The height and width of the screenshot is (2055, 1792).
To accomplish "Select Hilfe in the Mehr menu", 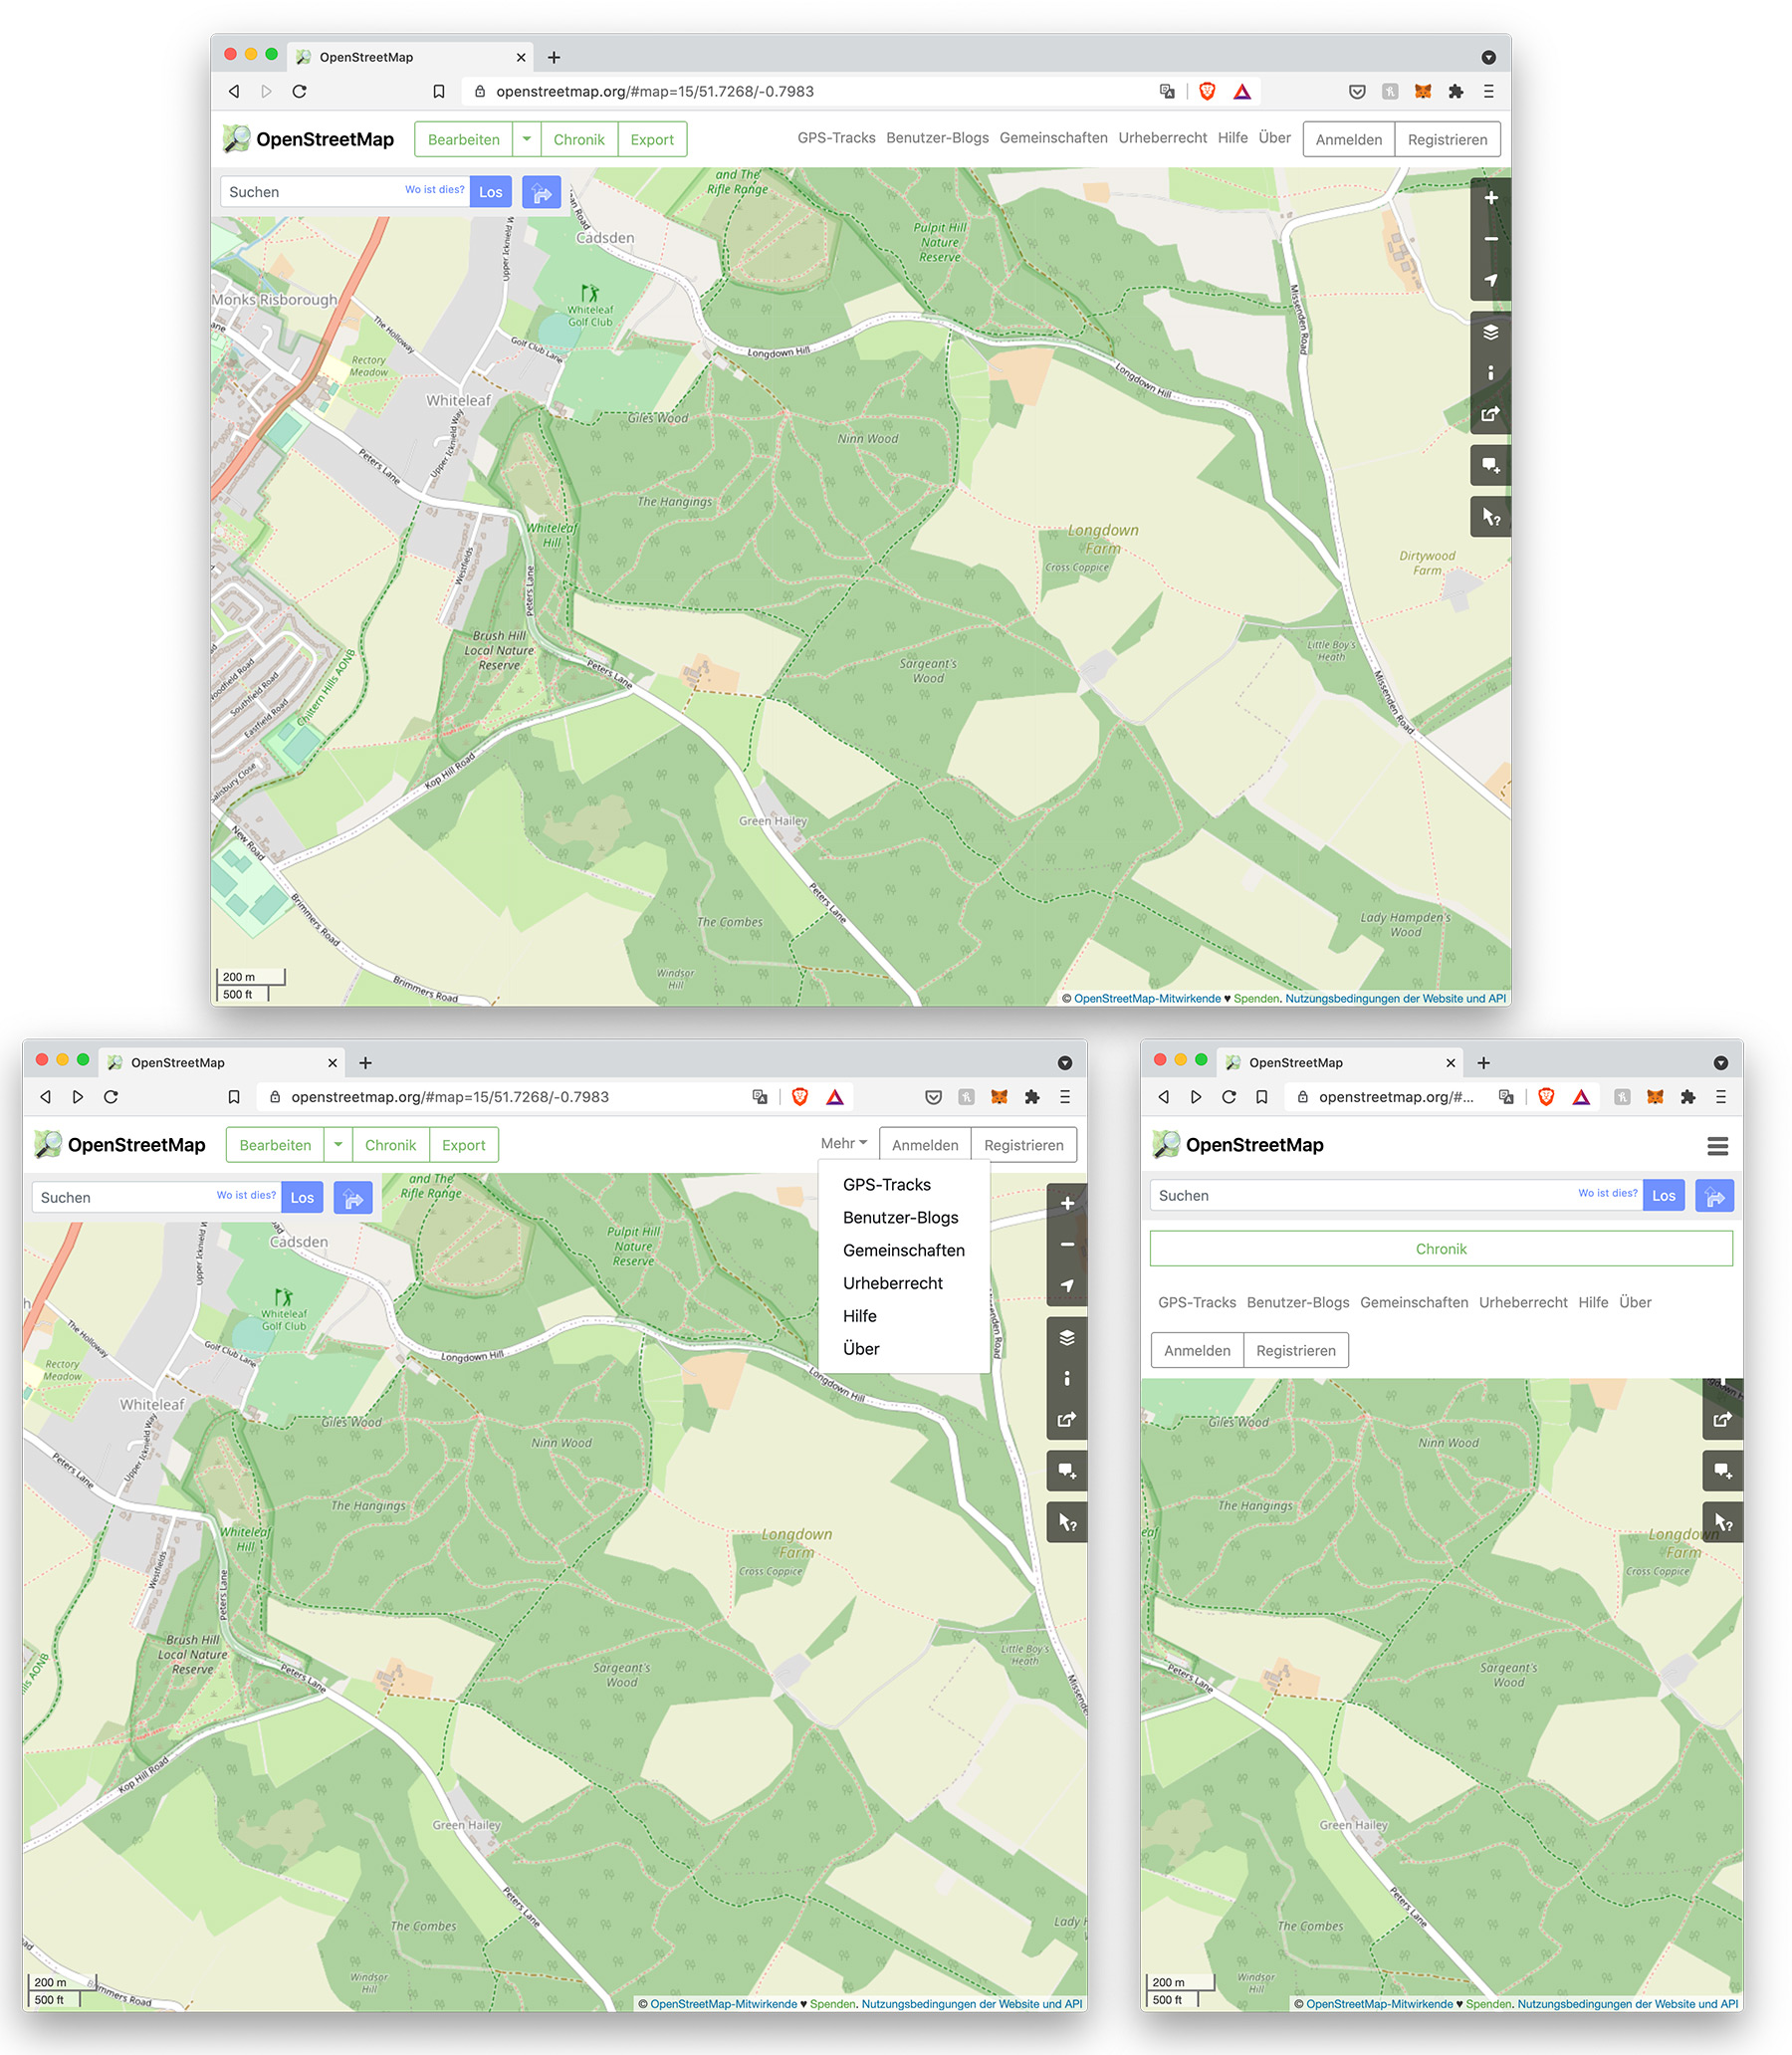I will point(859,1316).
